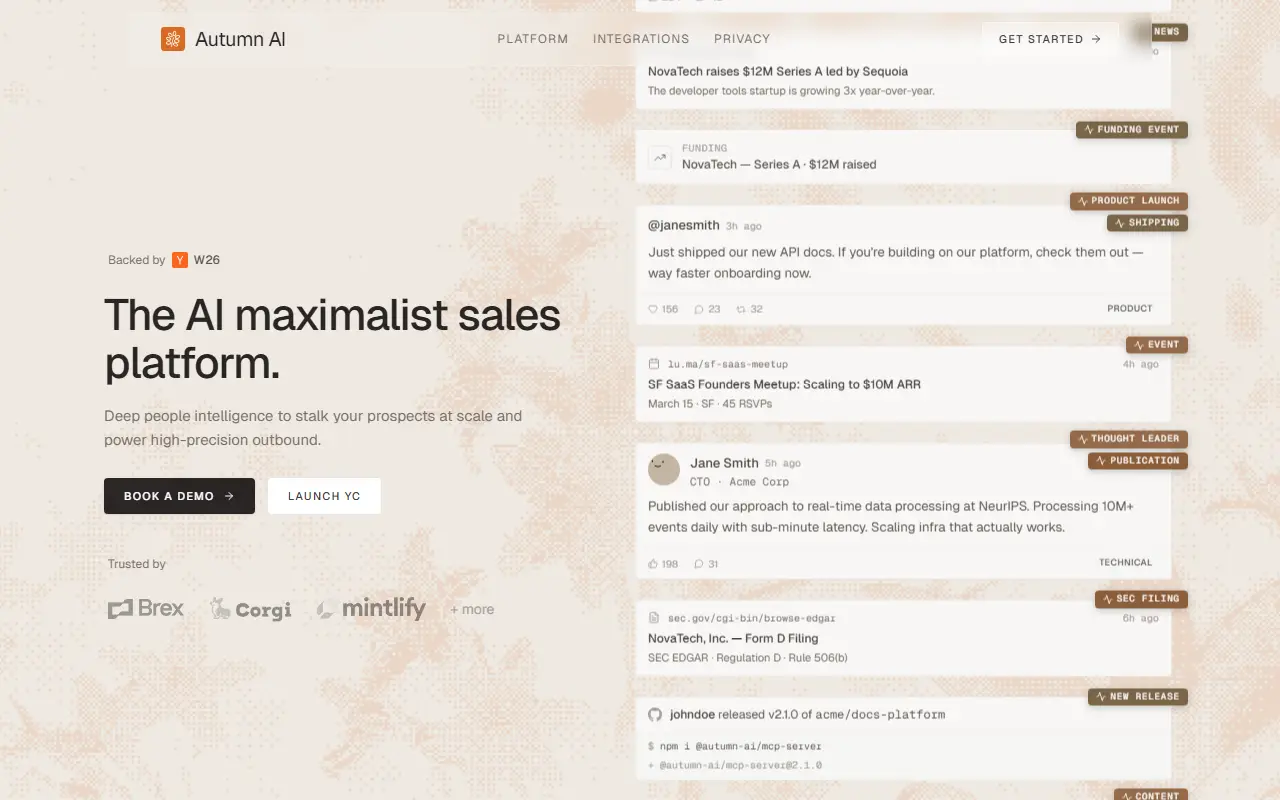1280x800 pixels.
Task: Click the Get Started button
Action: (1050, 39)
